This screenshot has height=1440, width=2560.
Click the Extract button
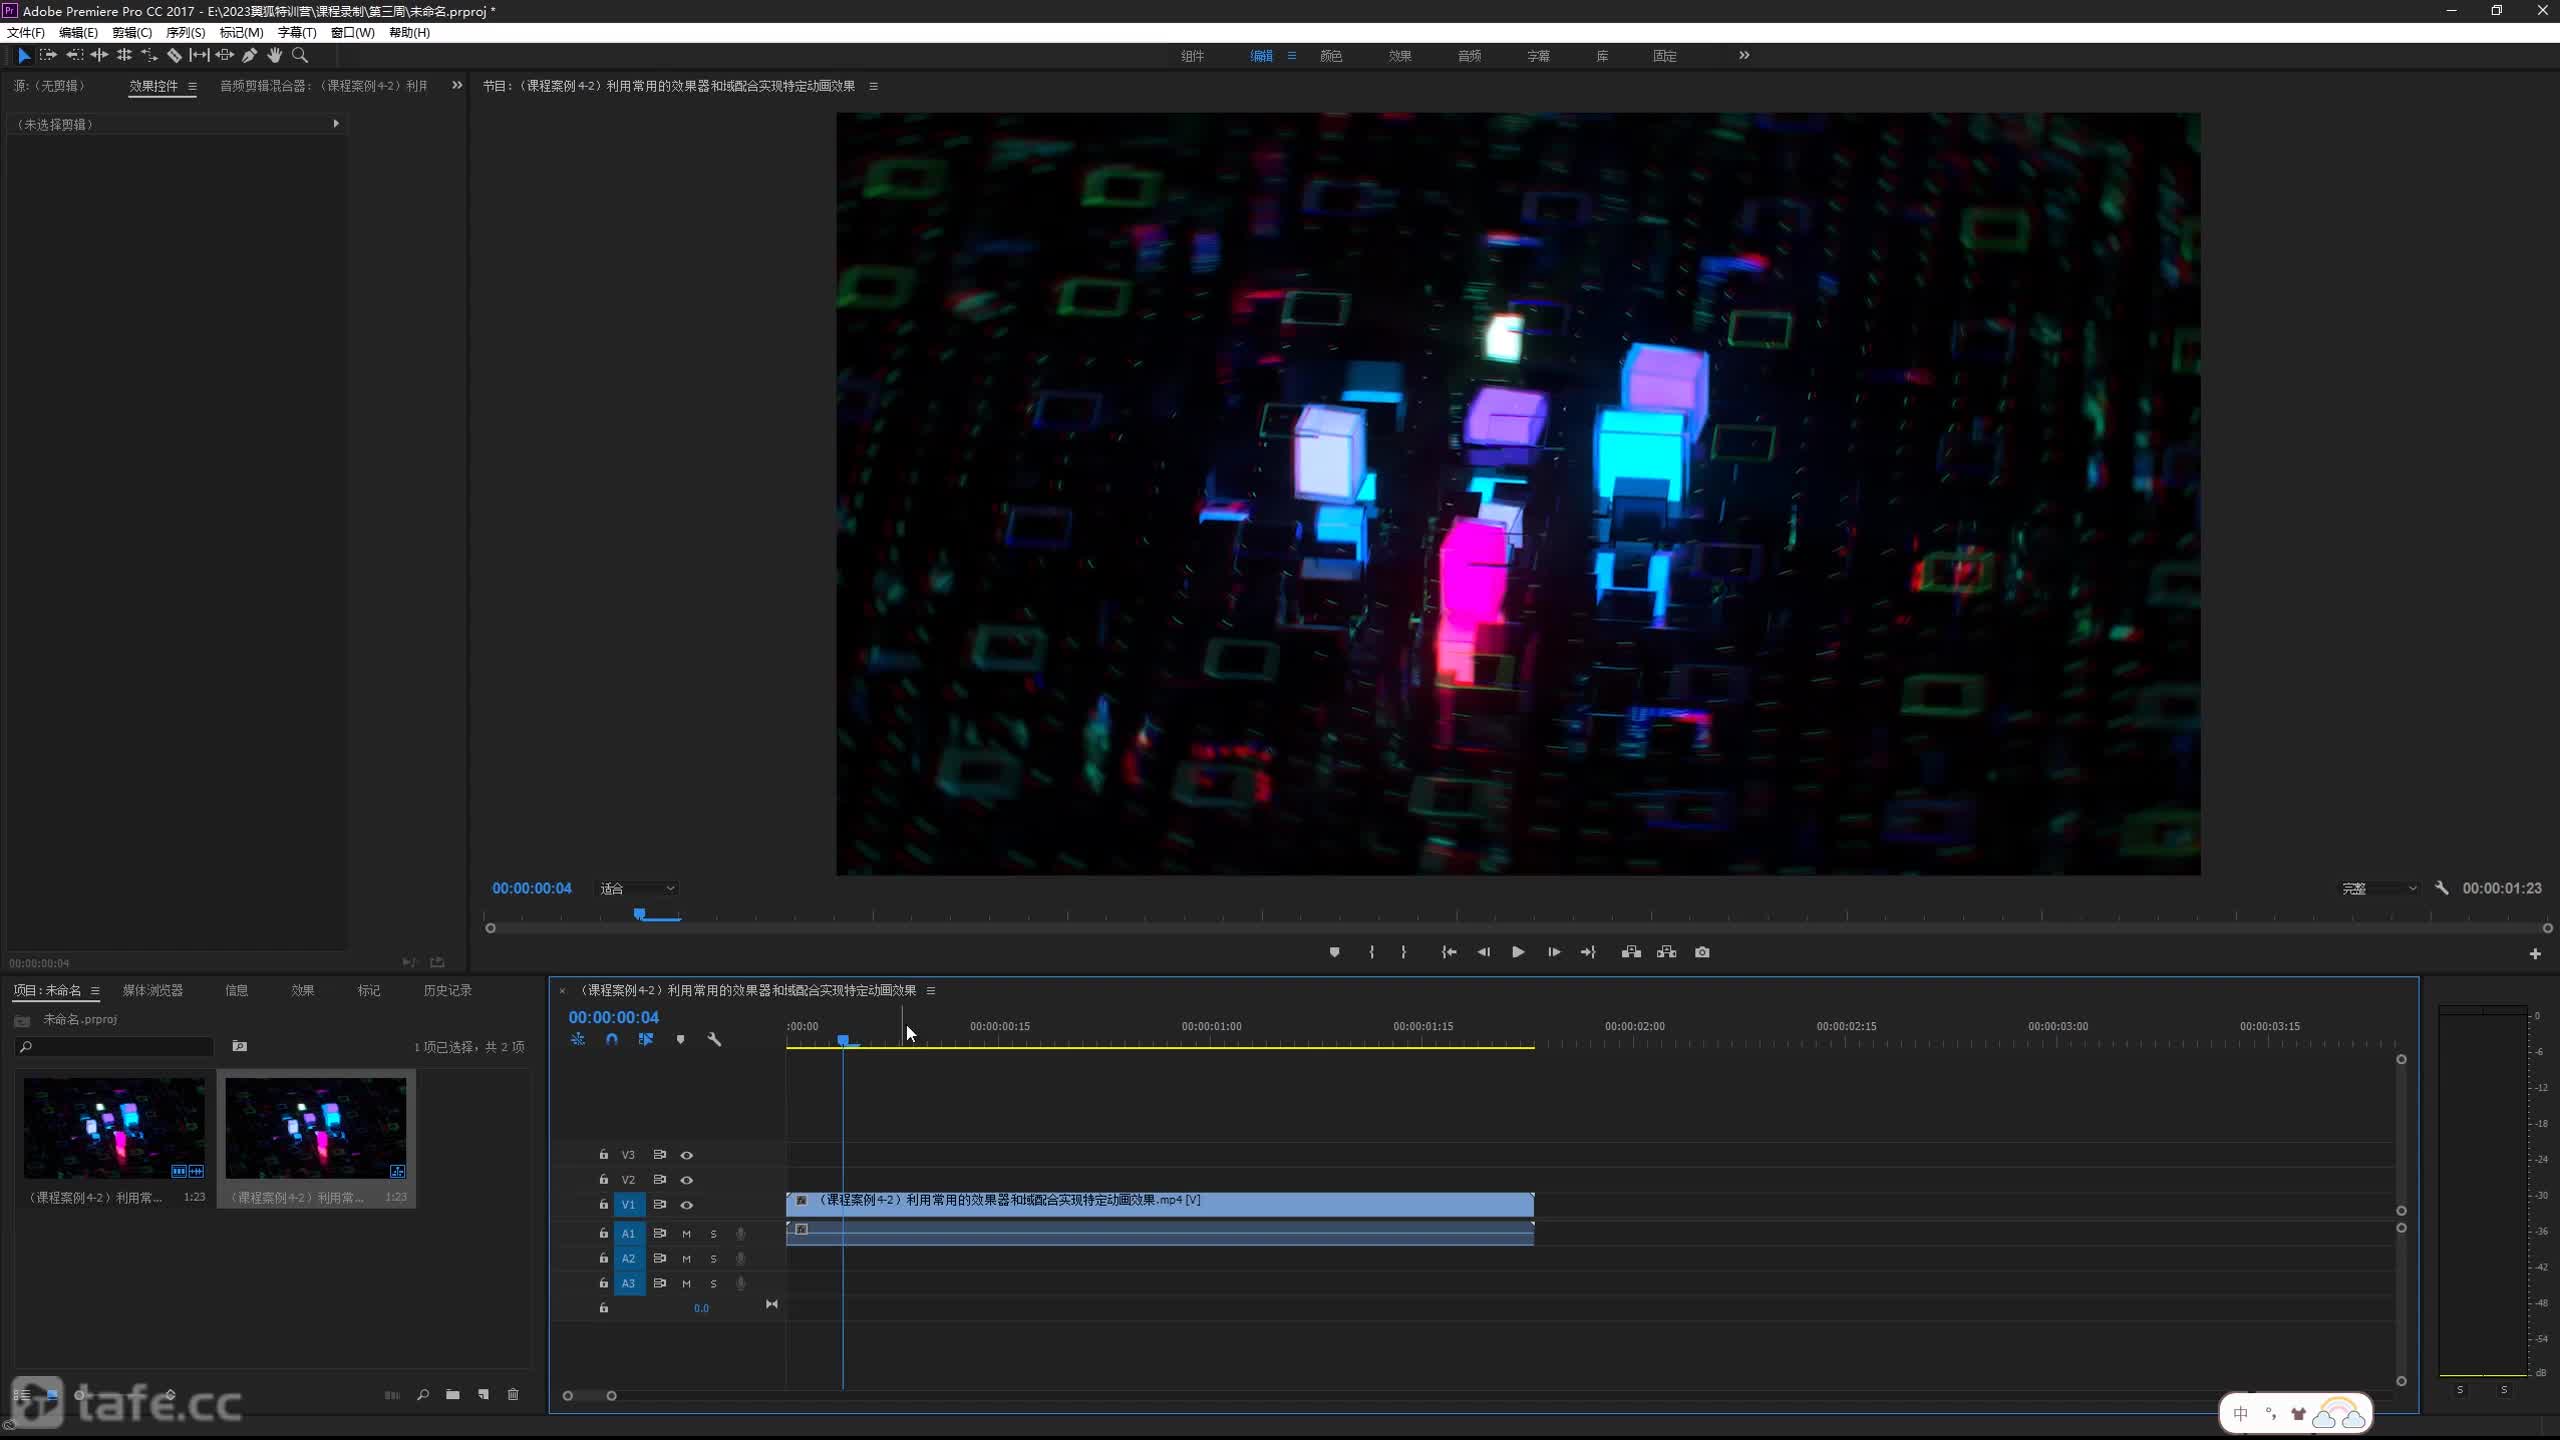[1666, 952]
